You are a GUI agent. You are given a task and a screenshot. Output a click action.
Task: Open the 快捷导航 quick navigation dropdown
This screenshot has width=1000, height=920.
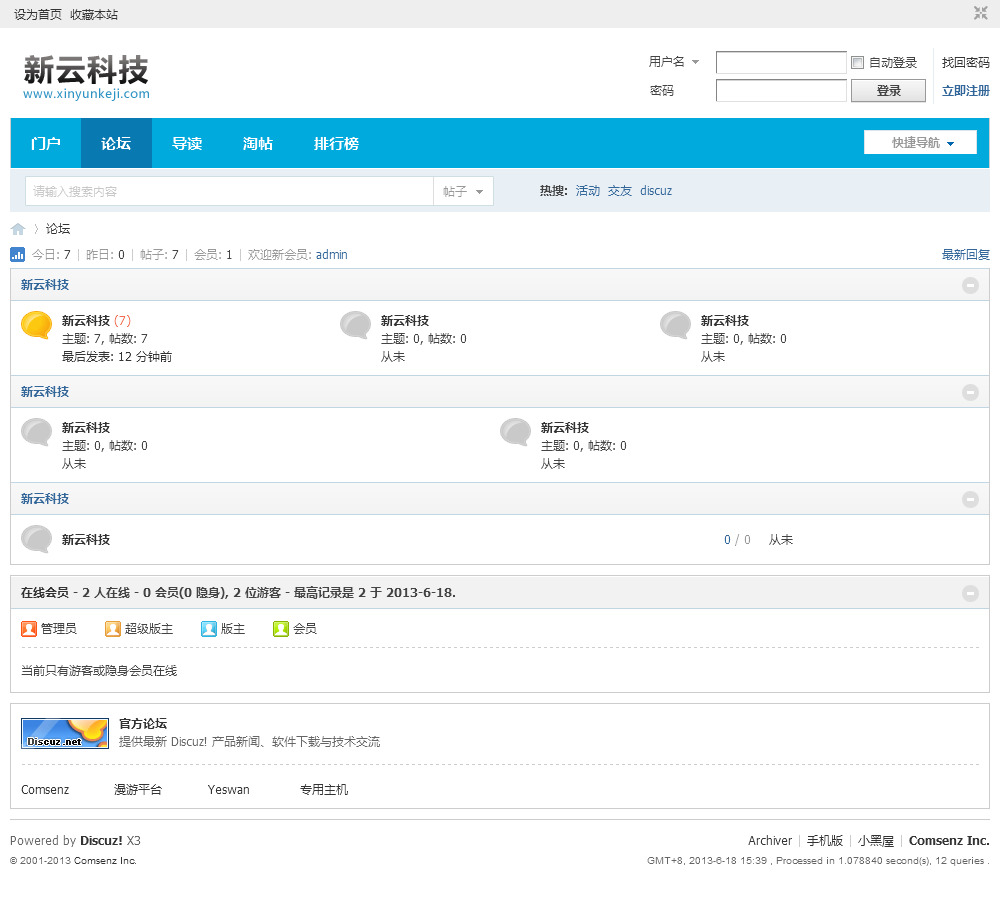tap(921, 143)
